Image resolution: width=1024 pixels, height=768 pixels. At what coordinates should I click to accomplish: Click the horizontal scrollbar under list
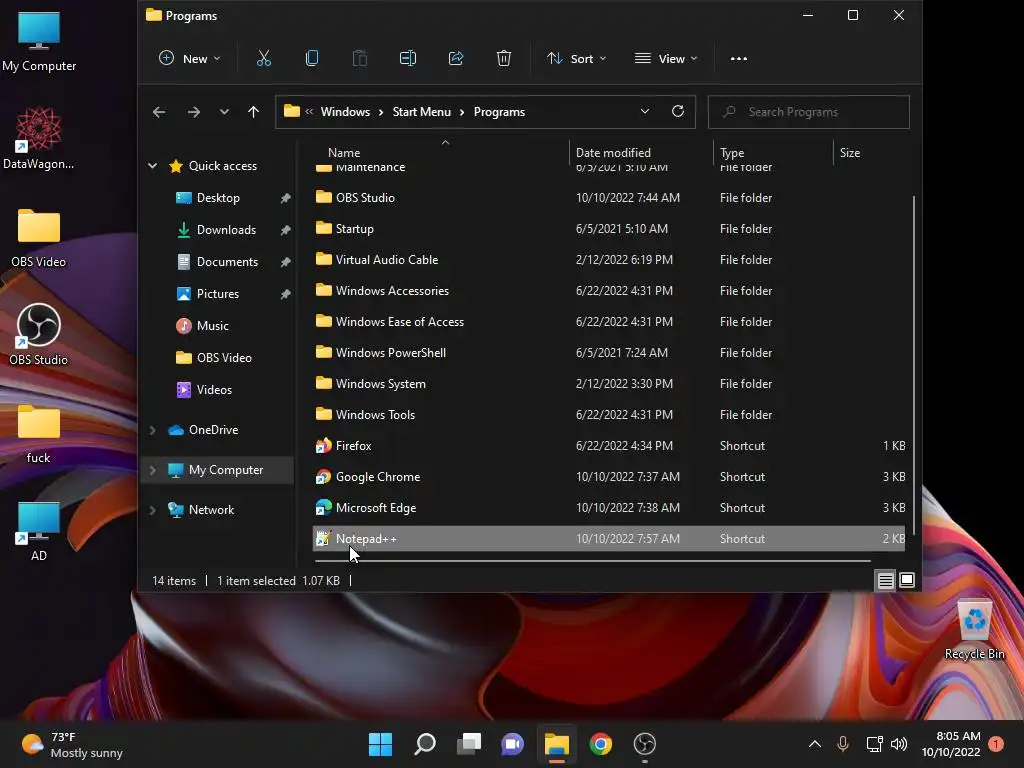pos(592,560)
